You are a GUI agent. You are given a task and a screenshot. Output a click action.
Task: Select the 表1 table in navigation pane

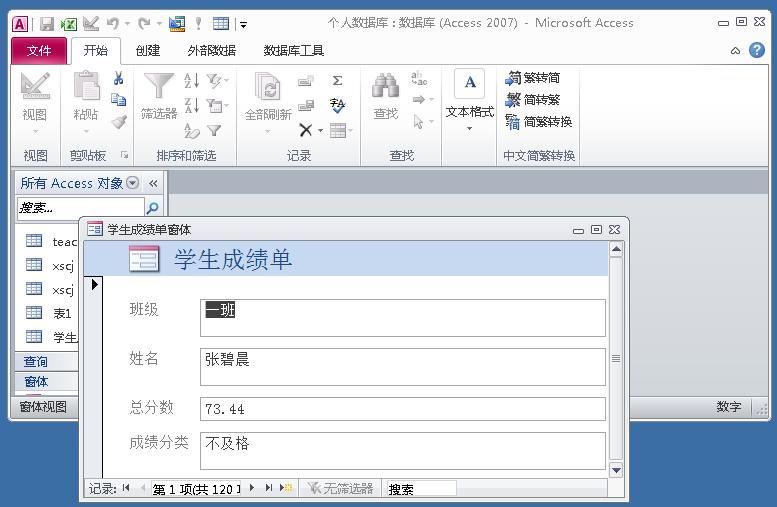pyautogui.click(x=51, y=313)
